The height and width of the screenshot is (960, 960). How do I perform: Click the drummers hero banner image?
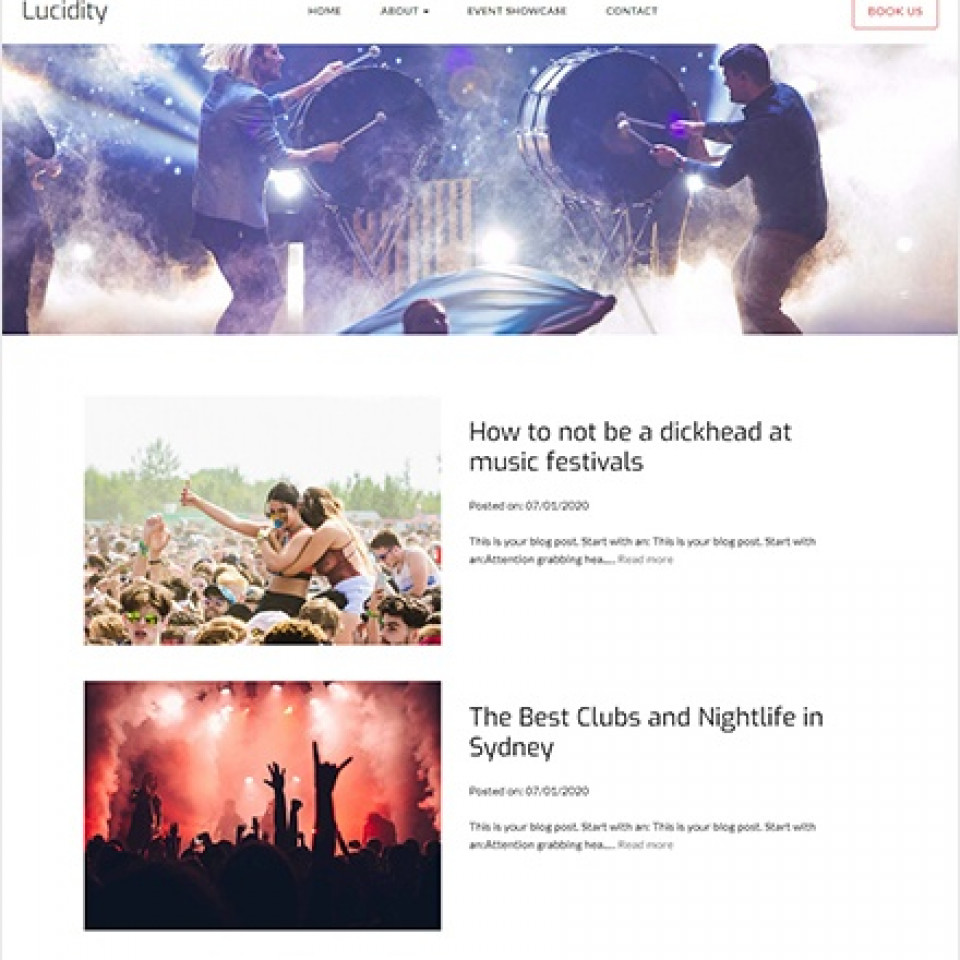pyautogui.click(x=480, y=189)
